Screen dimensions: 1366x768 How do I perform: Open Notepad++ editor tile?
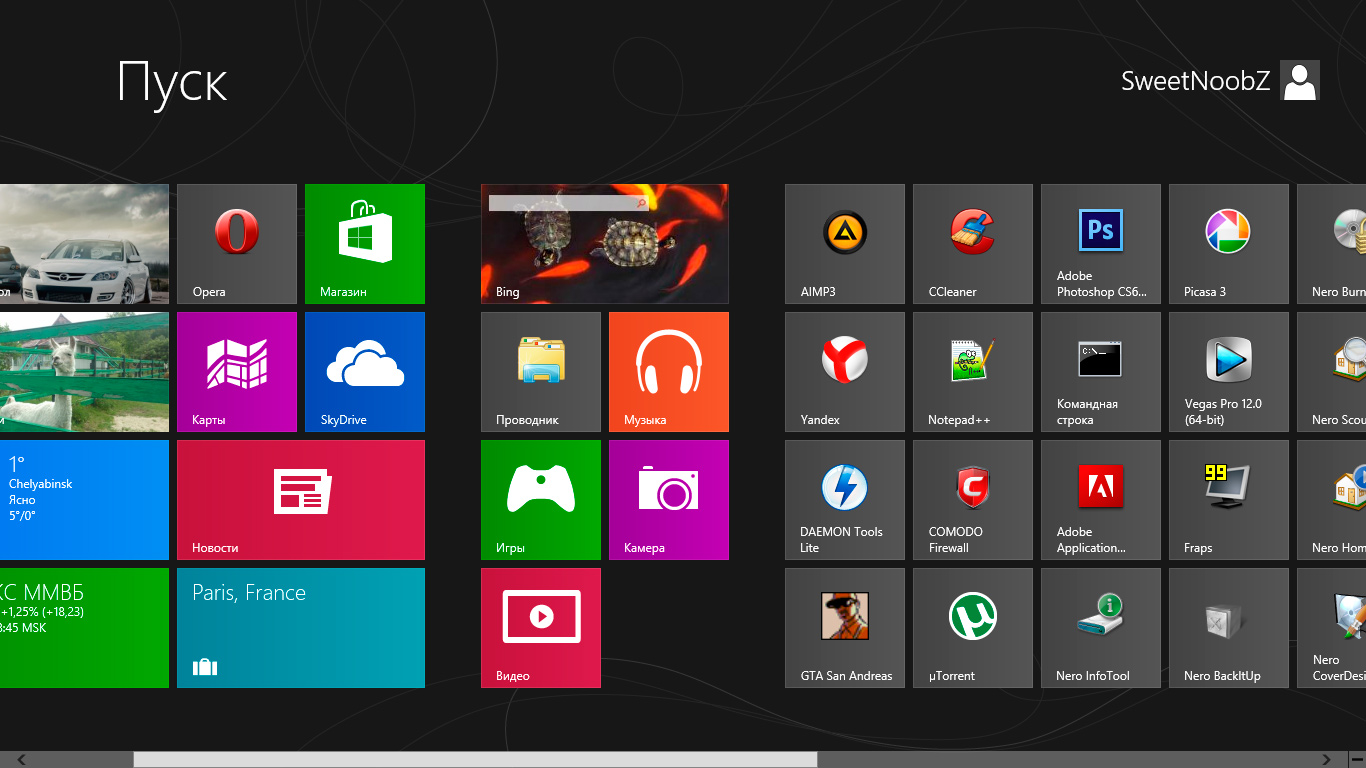click(x=973, y=372)
